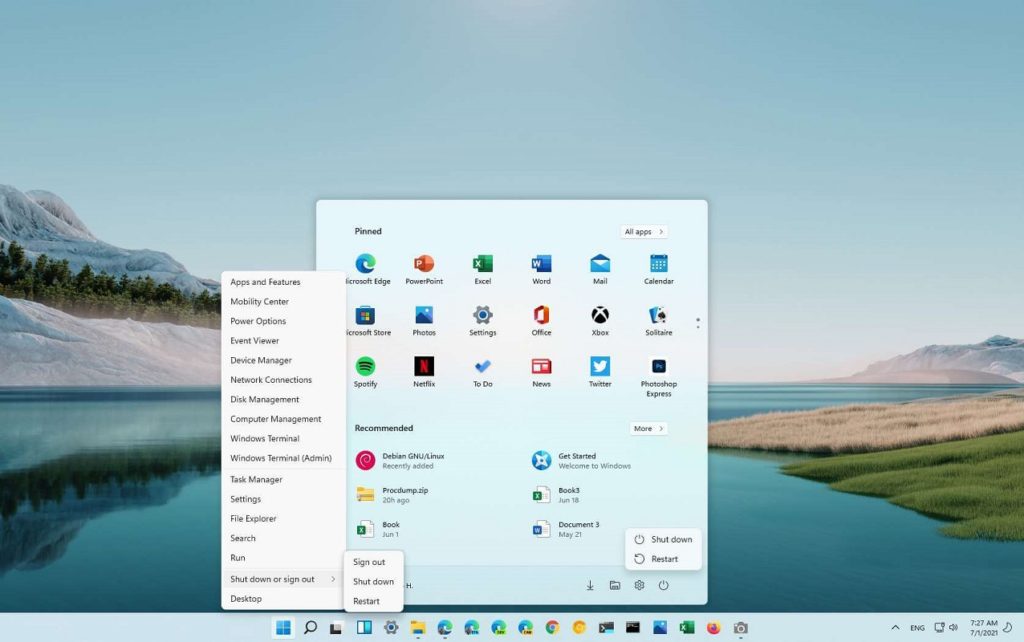Click the pinned apps page dots
Image resolution: width=1024 pixels, height=642 pixels.
coord(698,323)
